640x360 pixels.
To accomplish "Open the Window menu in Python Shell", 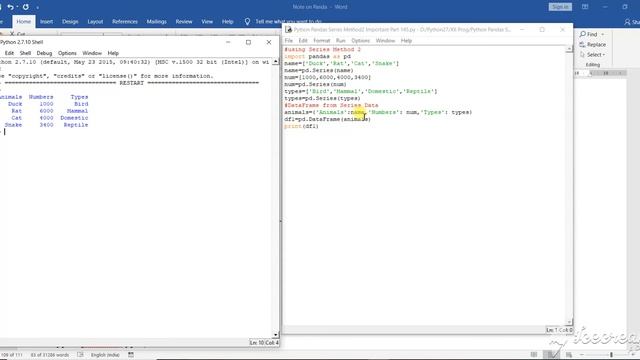I will coord(92,53).
